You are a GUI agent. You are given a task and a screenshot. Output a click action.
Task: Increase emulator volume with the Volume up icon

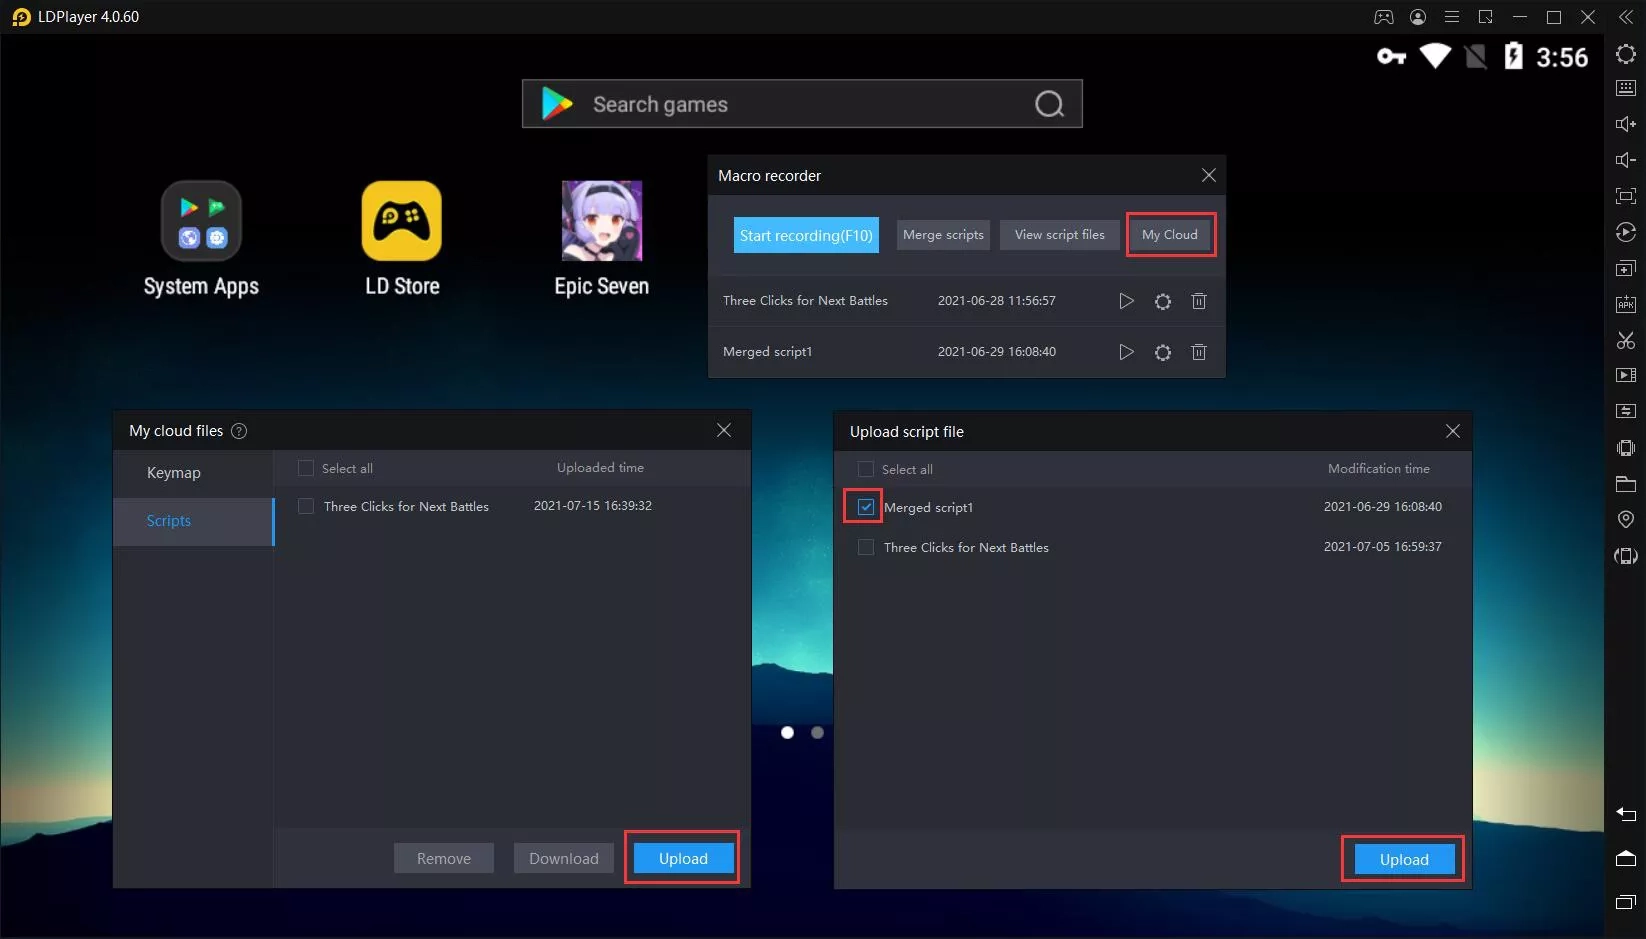coord(1625,123)
